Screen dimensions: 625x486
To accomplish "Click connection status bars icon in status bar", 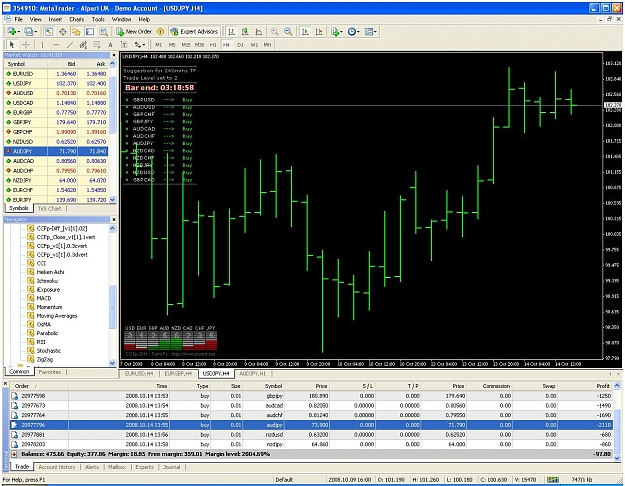I will click(552, 480).
